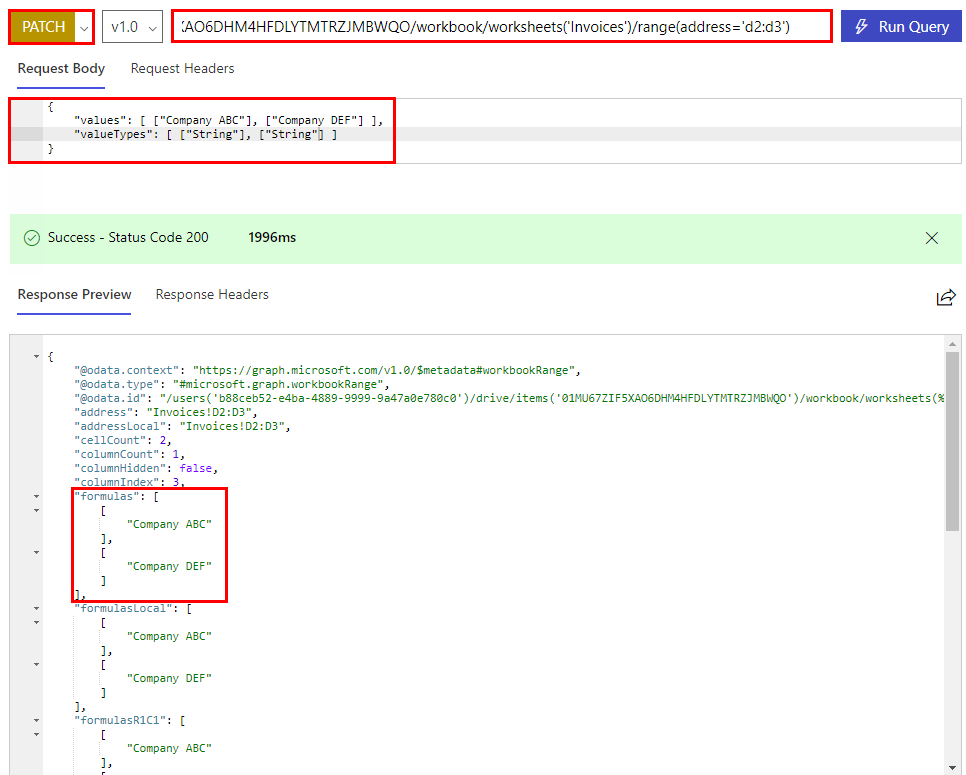Click the green success checkmark icon
Viewport: 966px width, 775px height.
[32, 238]
